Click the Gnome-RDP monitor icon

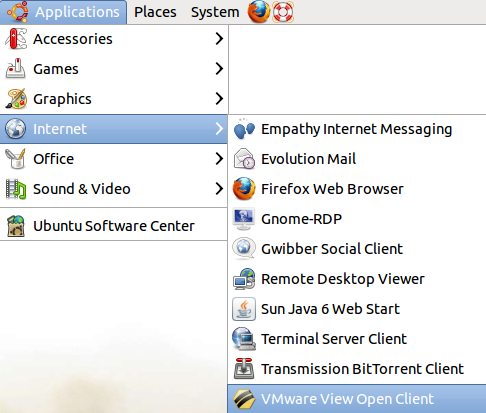(x=244, y=219)
